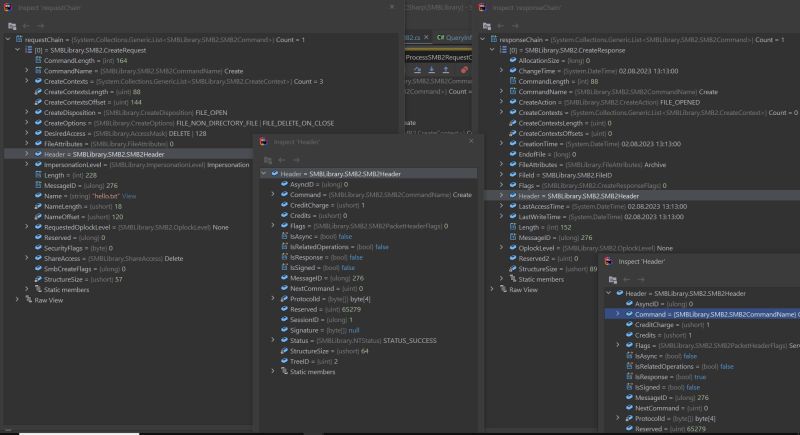Click the back arrow in the Inspect 'requestChain' toolbar
The width and height of the screenshot is (800, 435).
tap(26, 26)
